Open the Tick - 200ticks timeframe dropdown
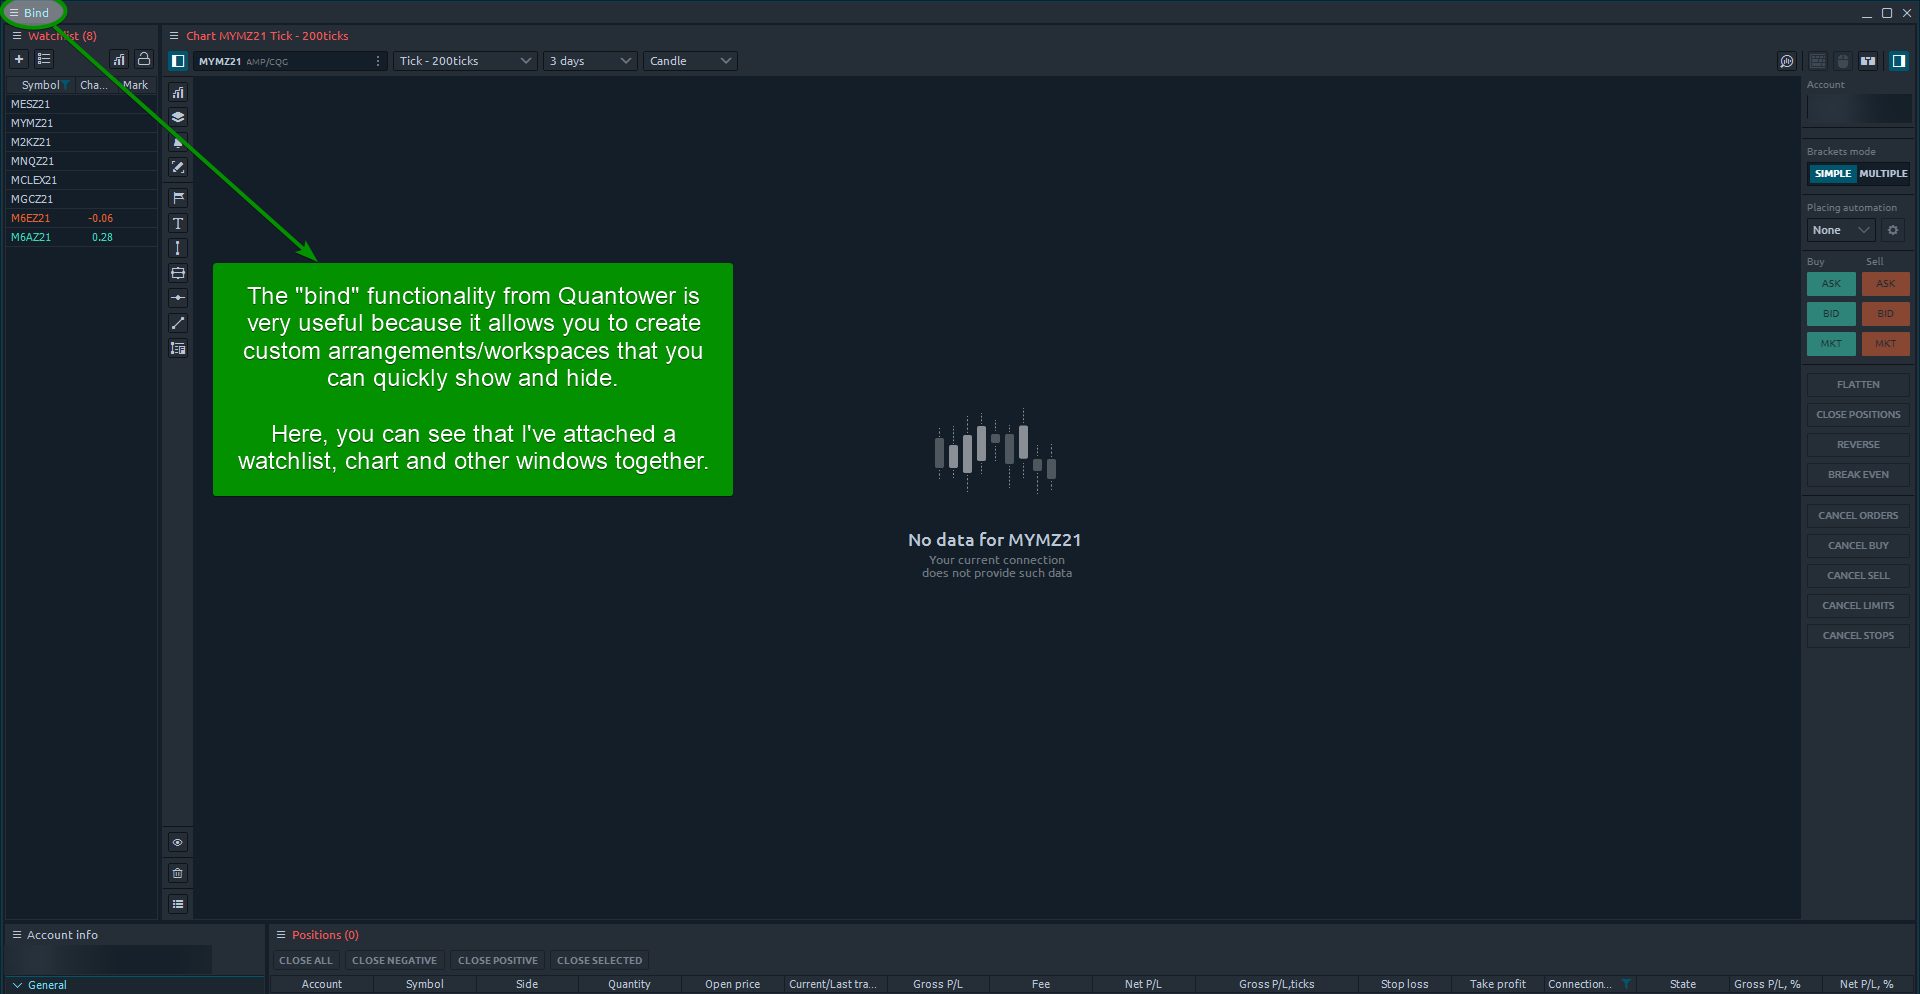The width and height of the screenshot is (1920, 994). click(x=465, y=61)
